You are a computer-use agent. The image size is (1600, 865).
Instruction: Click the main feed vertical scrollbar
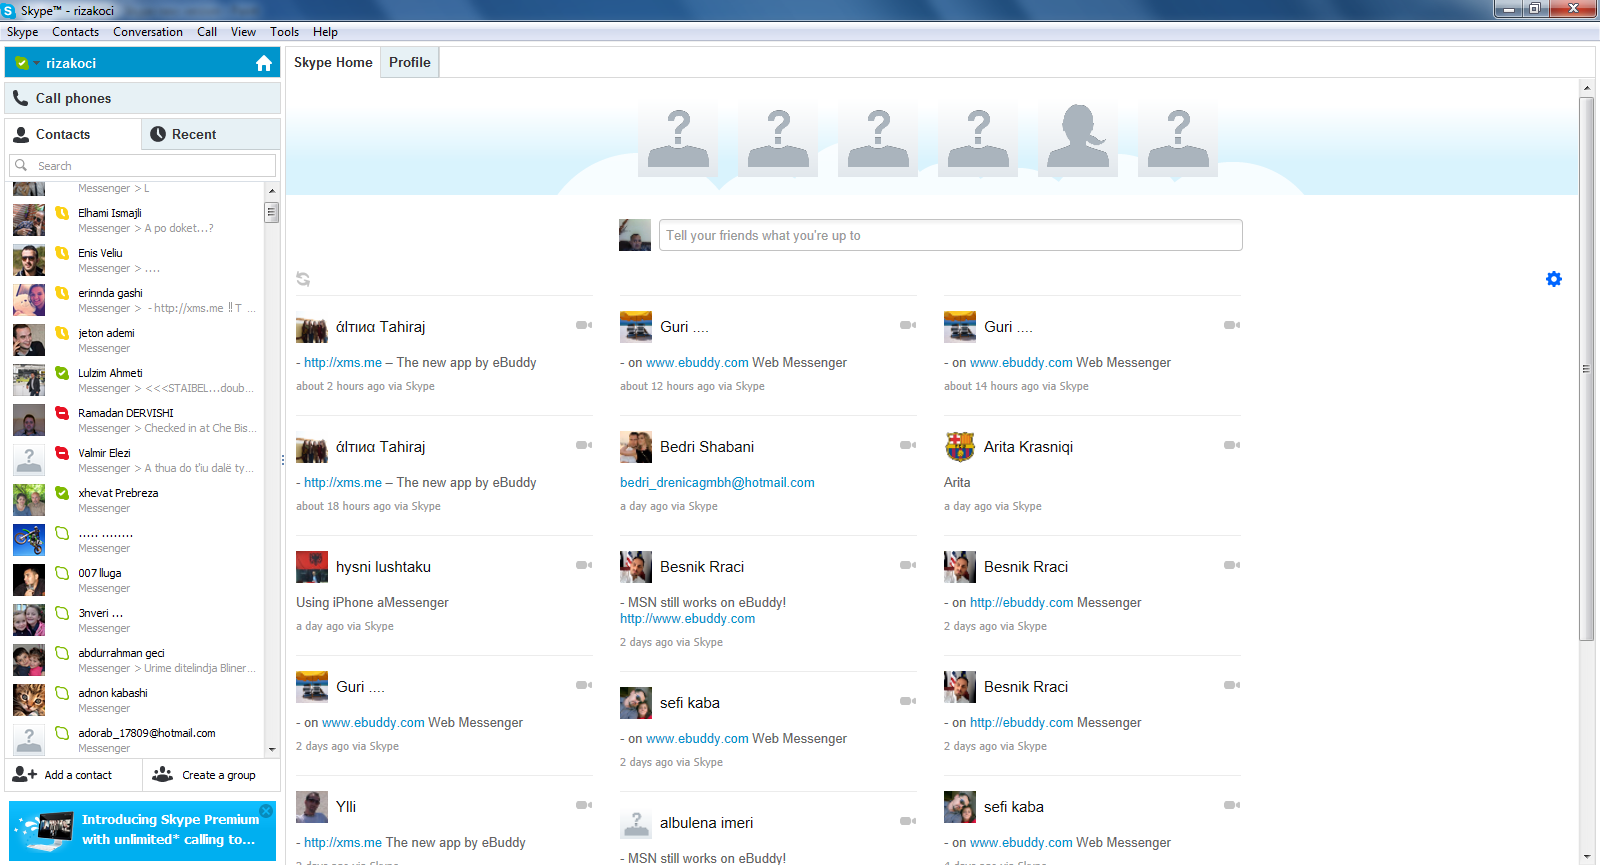click(x=1586, y=369)
